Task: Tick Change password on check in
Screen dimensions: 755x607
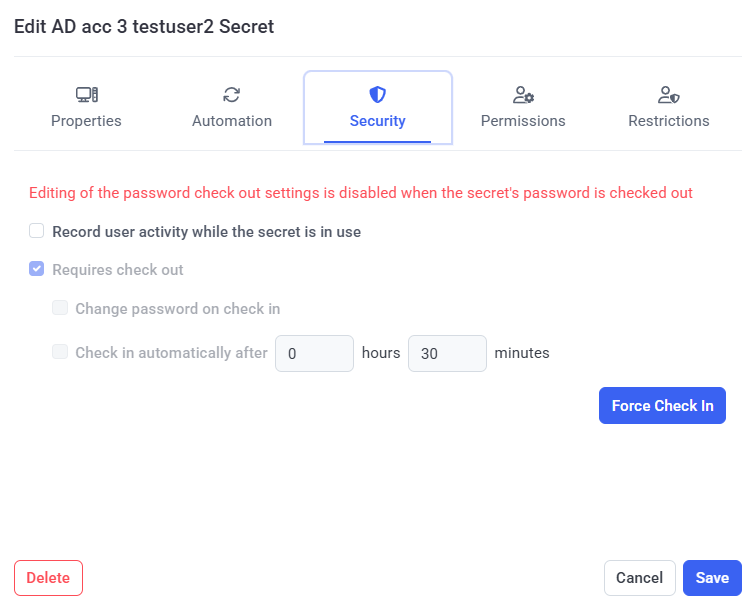Action: pos(60,308)
